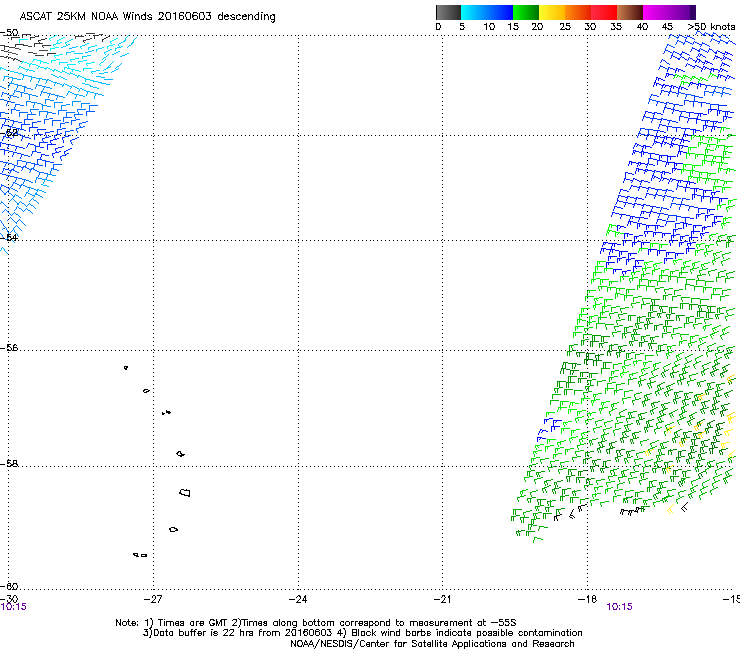Click the longitude label -18
The image size is (740, 650).
point(587,599)
